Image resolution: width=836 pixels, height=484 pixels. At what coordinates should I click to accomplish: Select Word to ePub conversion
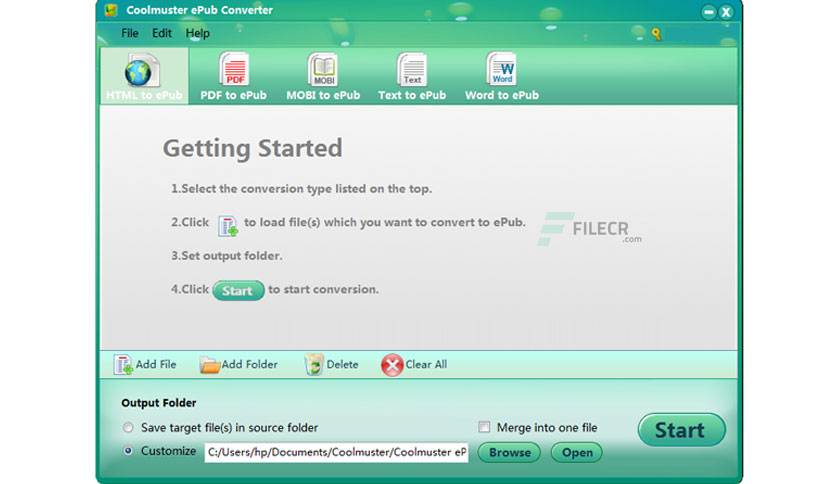pyautogui.click(x=502, y=76)
